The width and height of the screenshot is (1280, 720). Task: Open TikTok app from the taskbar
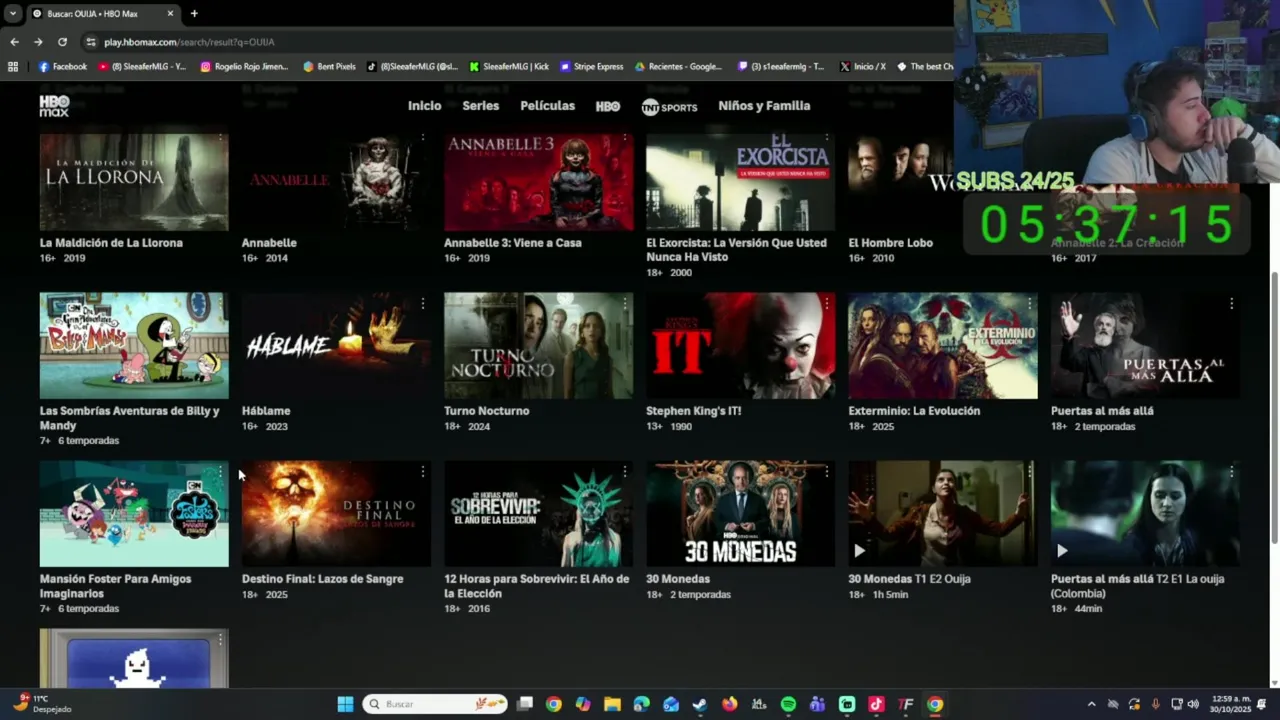click(876, 704)
